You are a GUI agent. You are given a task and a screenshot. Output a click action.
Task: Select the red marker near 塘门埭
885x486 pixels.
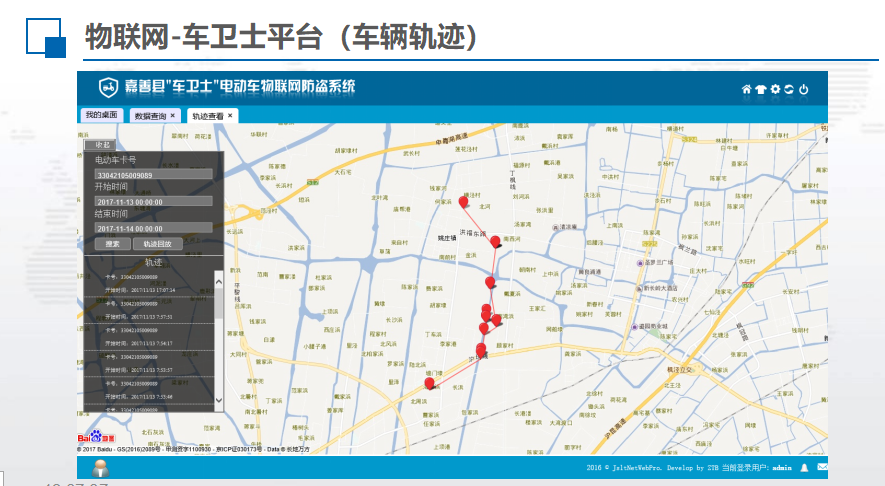point(430,383)
